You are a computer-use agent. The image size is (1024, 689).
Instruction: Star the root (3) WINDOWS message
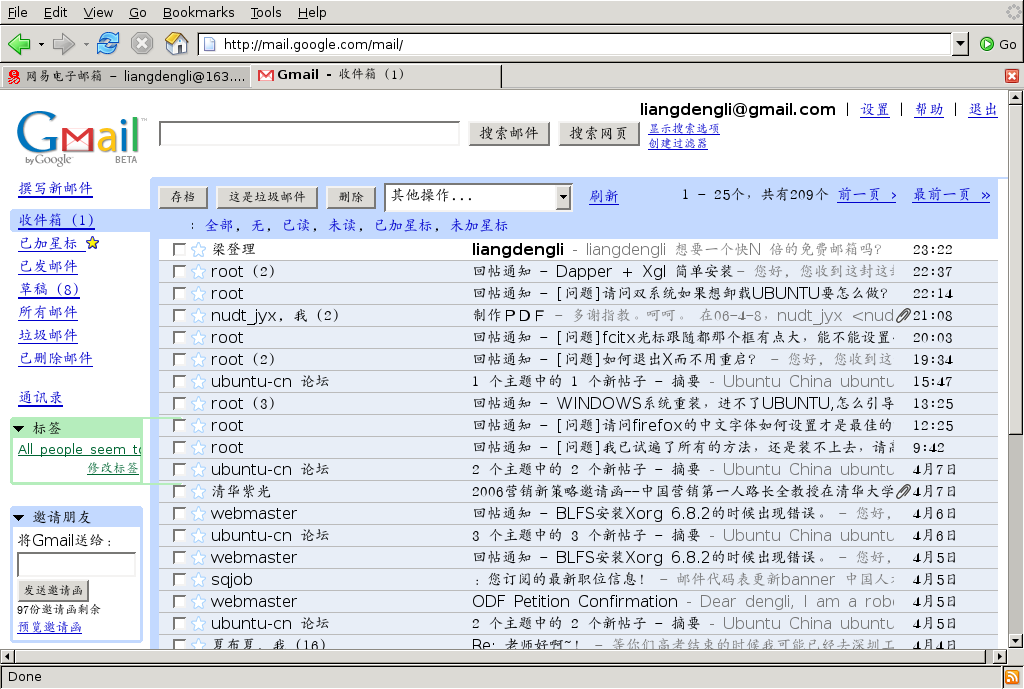coord(199,404)
